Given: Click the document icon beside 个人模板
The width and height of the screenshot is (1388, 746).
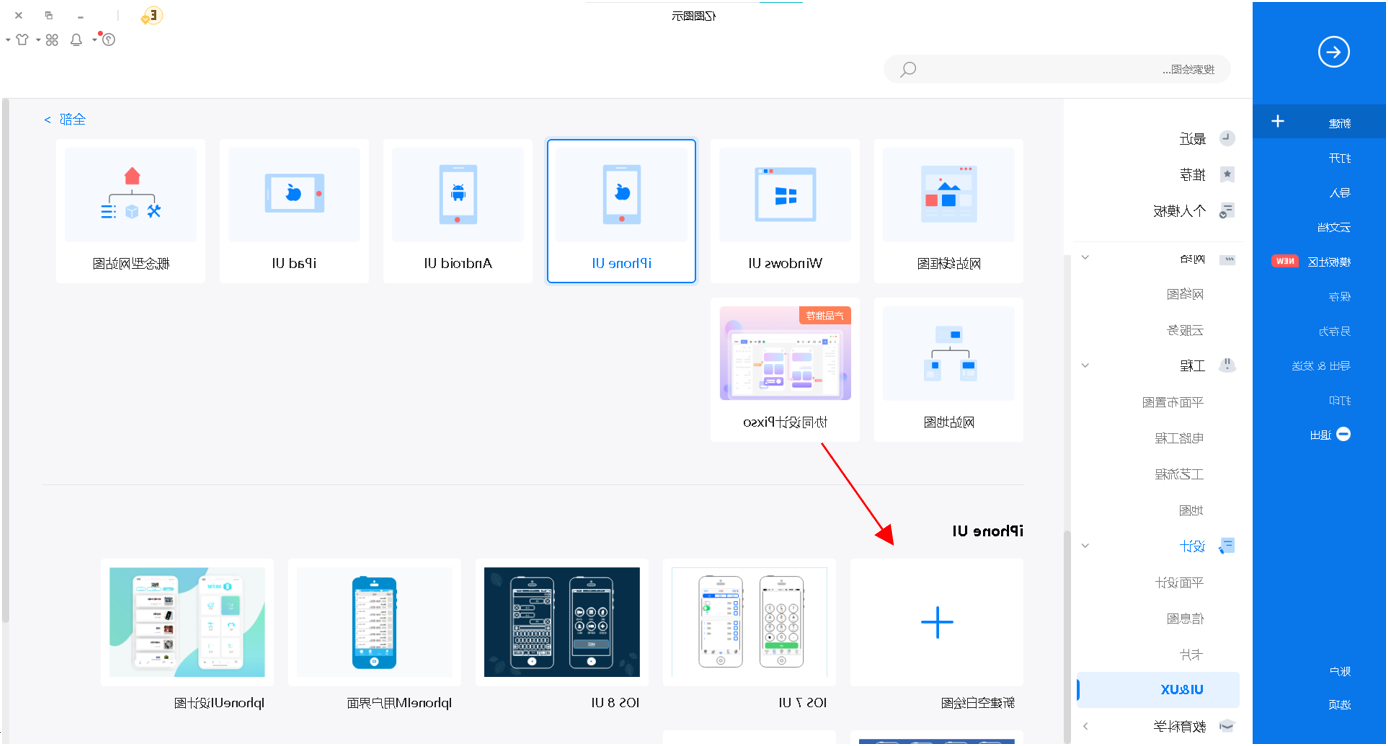Looking at the screenshot, I should (x=1227, y=211).
